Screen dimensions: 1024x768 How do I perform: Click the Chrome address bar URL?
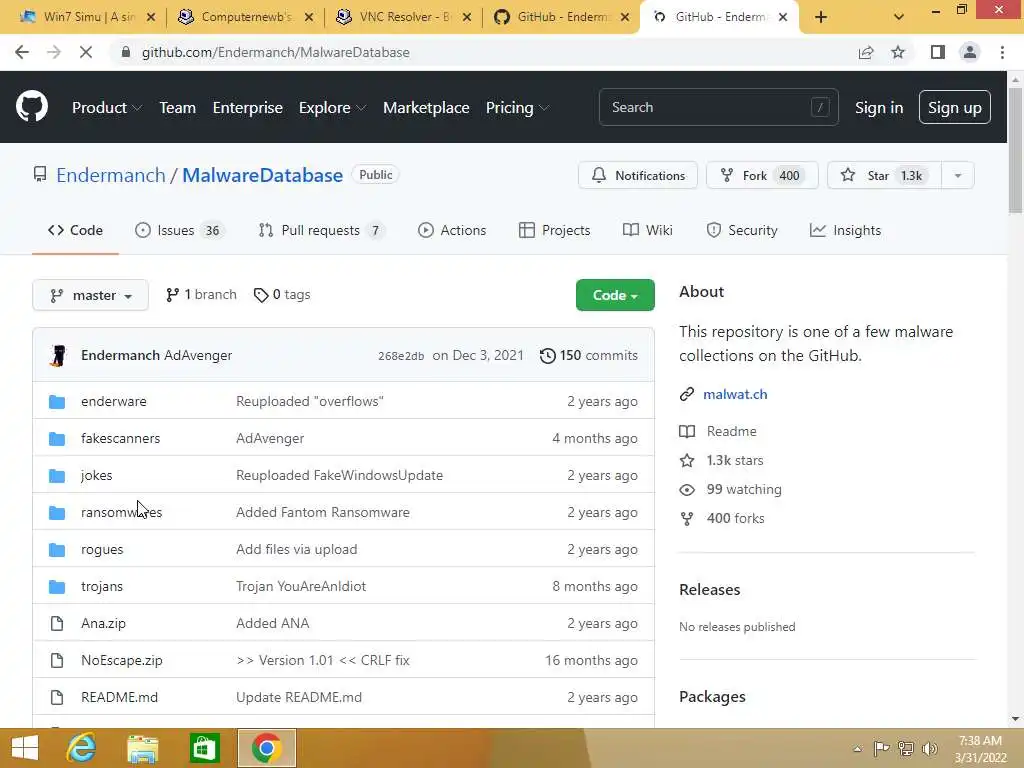tap(276, 52)
